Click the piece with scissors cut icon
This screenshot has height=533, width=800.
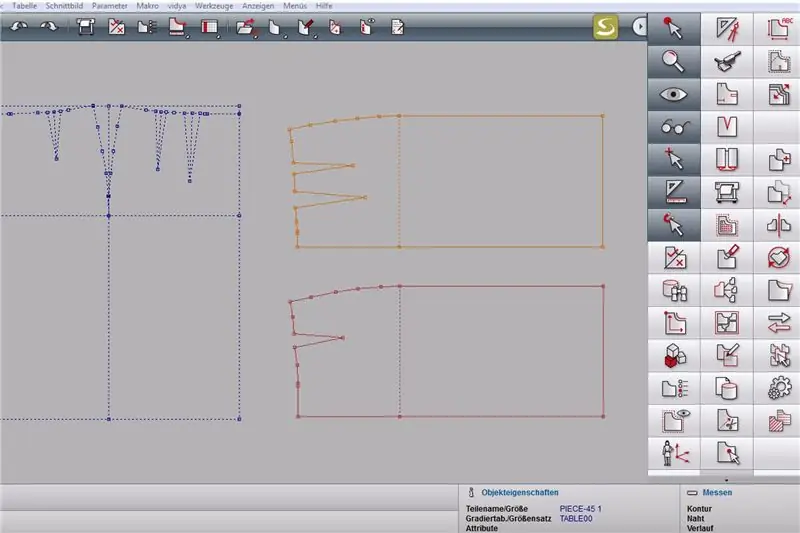click(x=727, y=421)
